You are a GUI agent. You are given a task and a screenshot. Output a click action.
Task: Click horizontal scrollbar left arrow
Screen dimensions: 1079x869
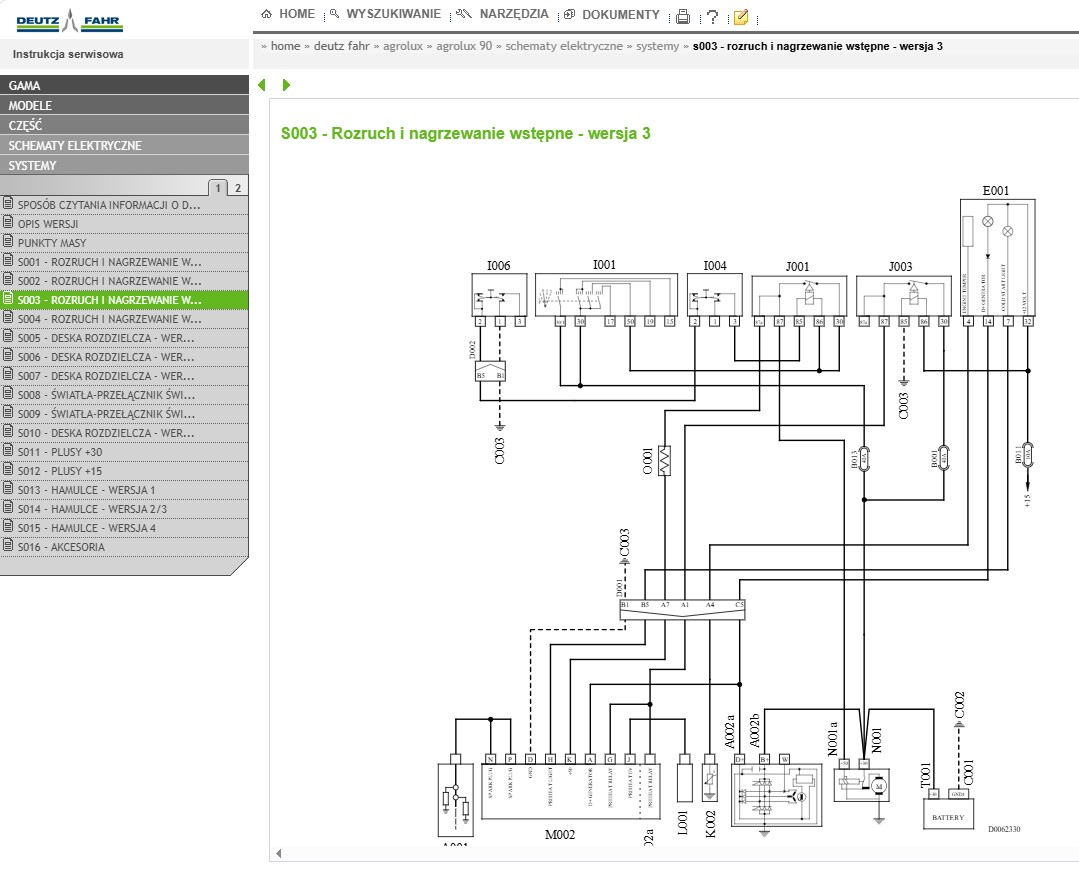pos(279,853)
